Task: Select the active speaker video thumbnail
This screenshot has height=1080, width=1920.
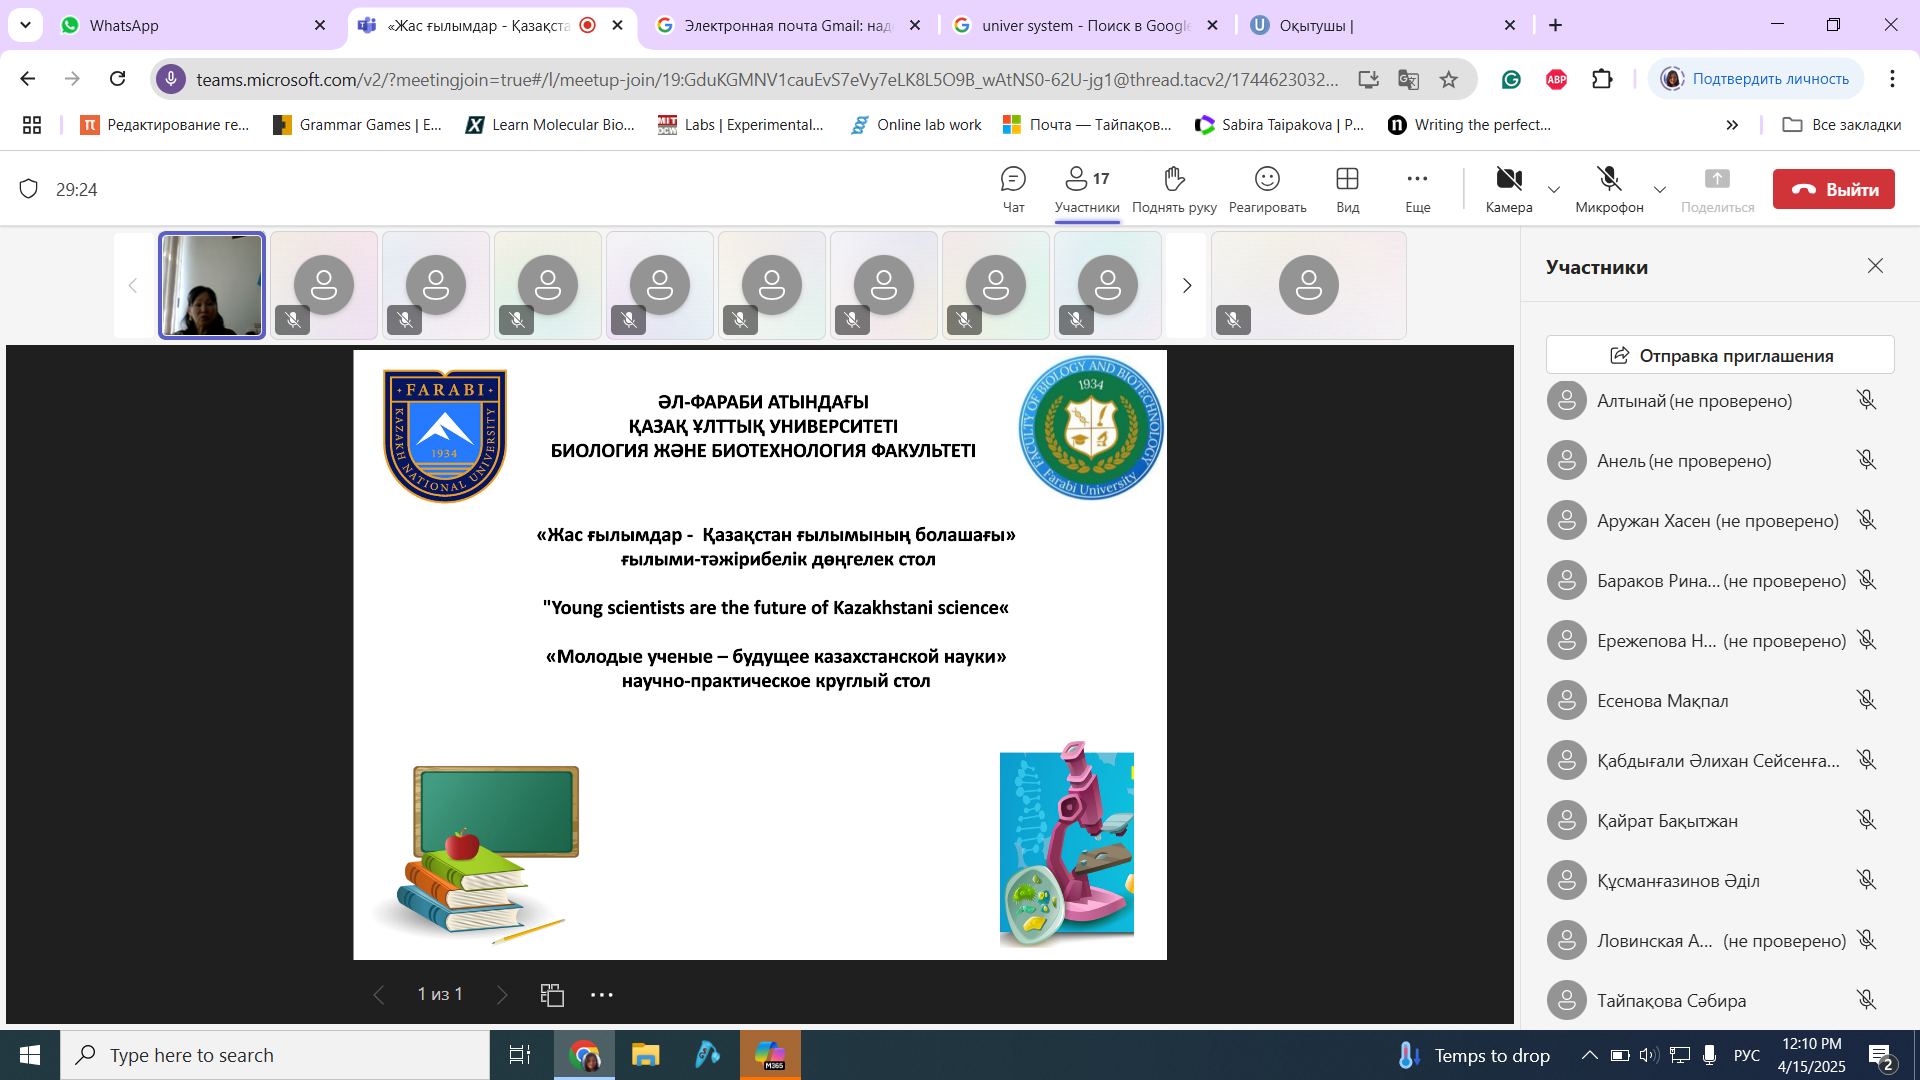Action: tap(212, 286)
